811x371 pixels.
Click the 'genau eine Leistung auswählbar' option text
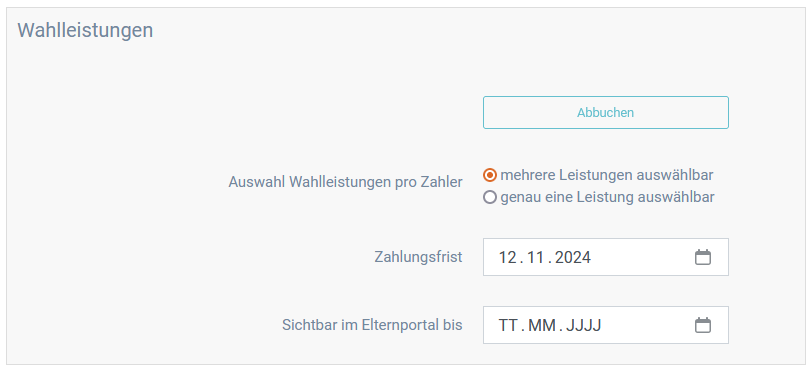pyautogui.click(x=607, y=197)
